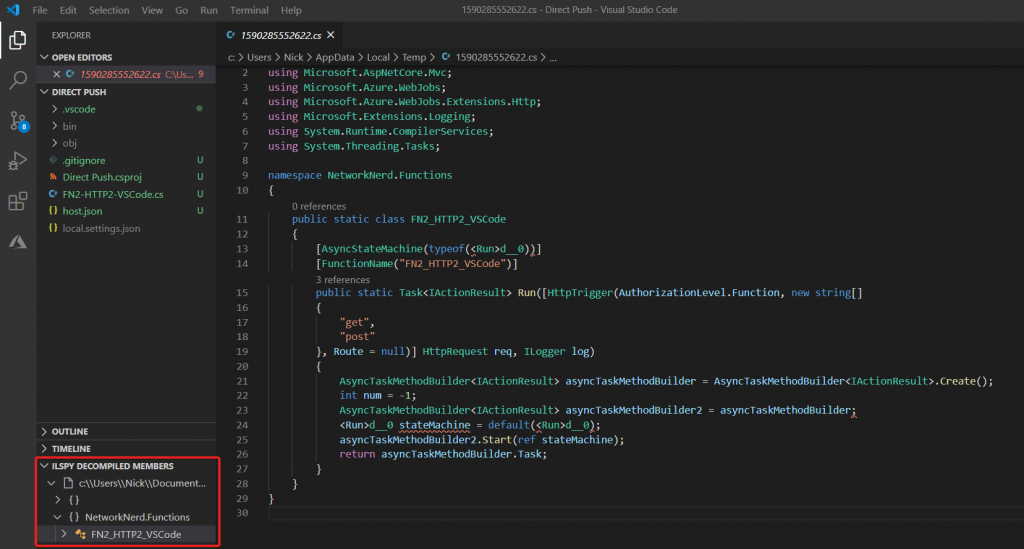Open the Help menu
The image size is (1024, 549).
tap(291, 10)
